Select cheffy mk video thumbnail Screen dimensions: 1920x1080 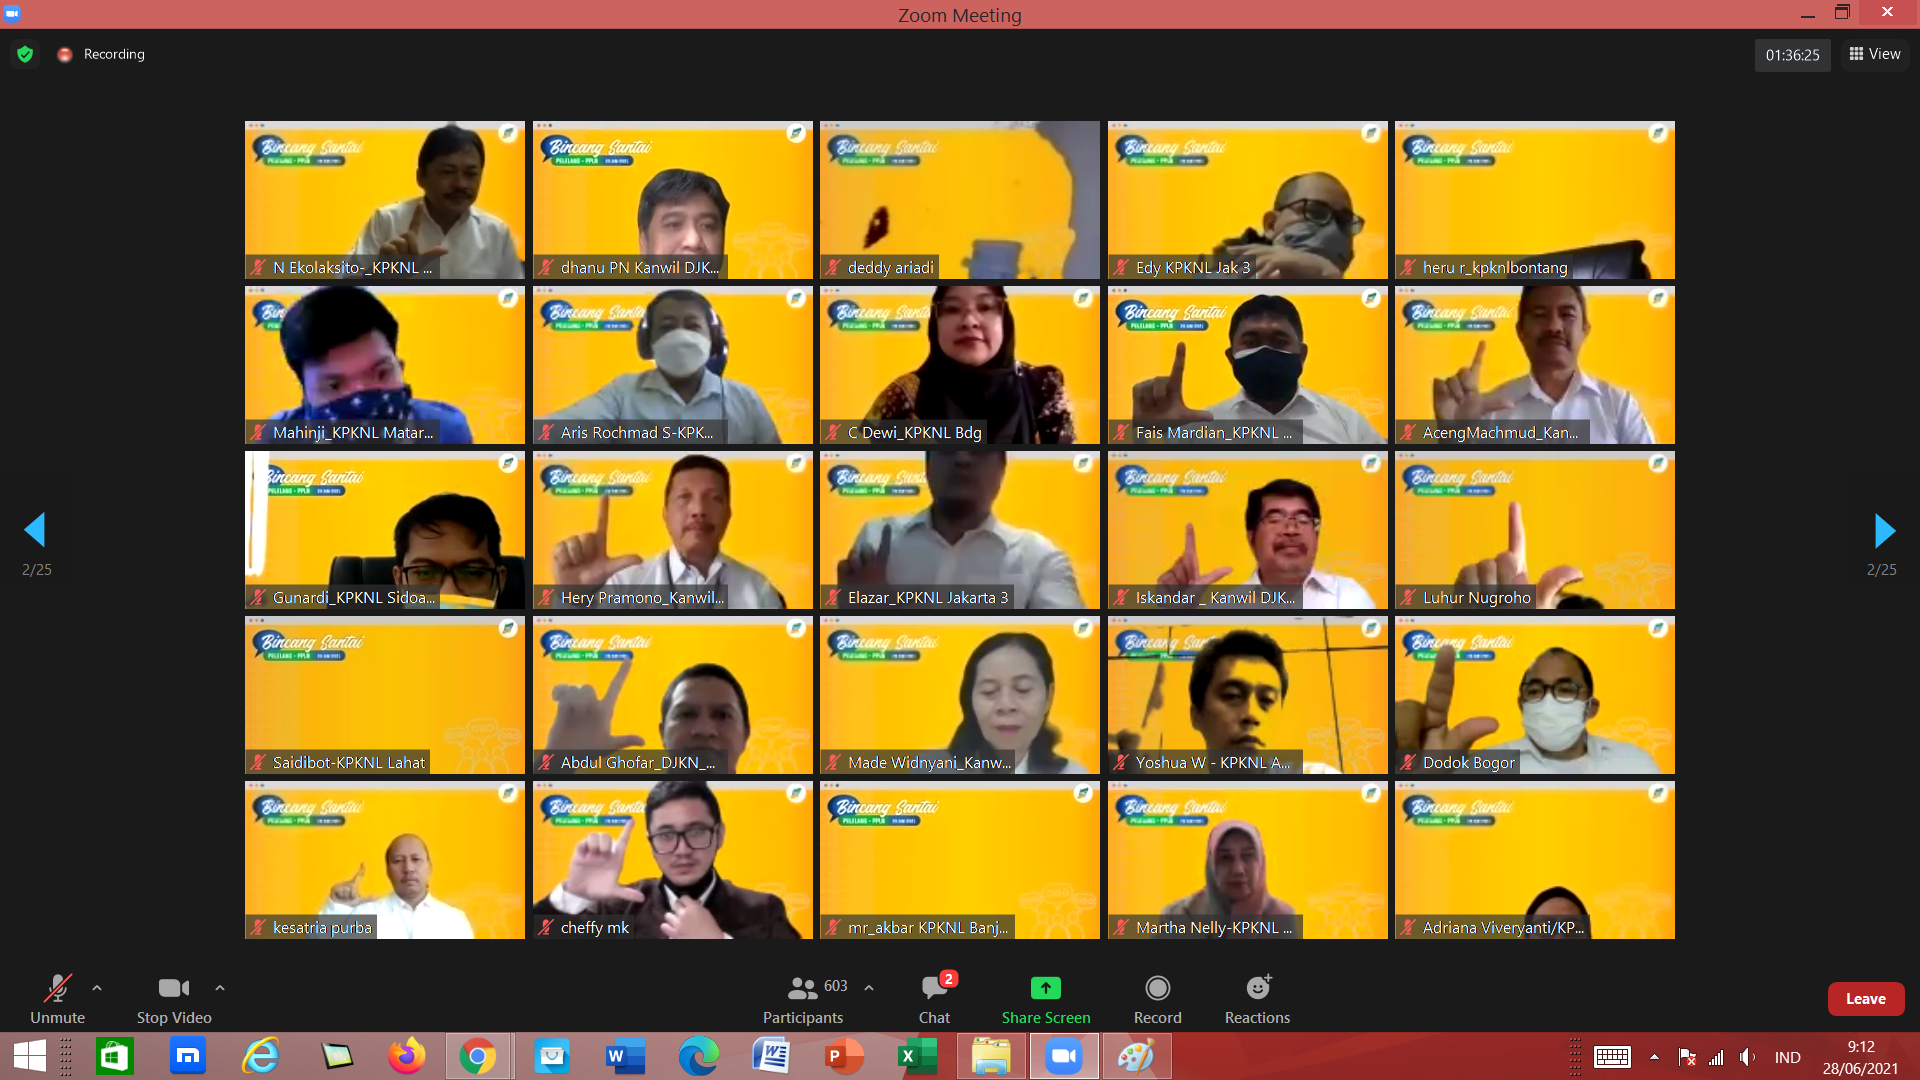[672, 860]
